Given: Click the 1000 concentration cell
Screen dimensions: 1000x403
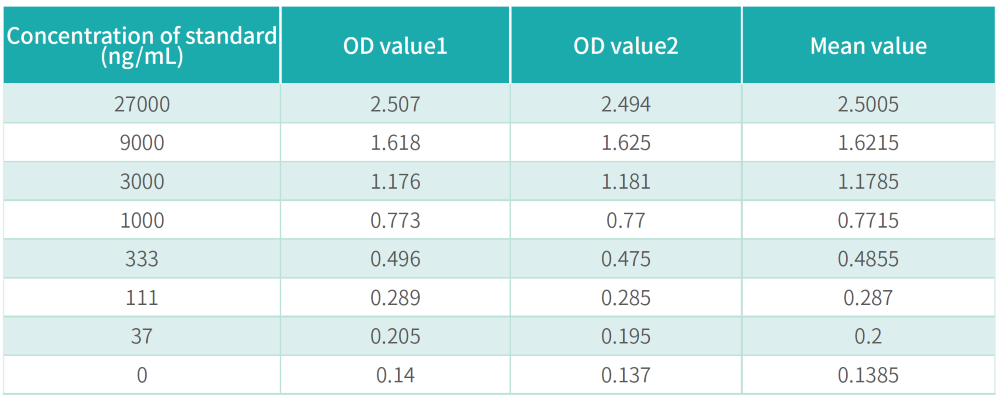Looking at the screenshot, I should tap(141, 220).
